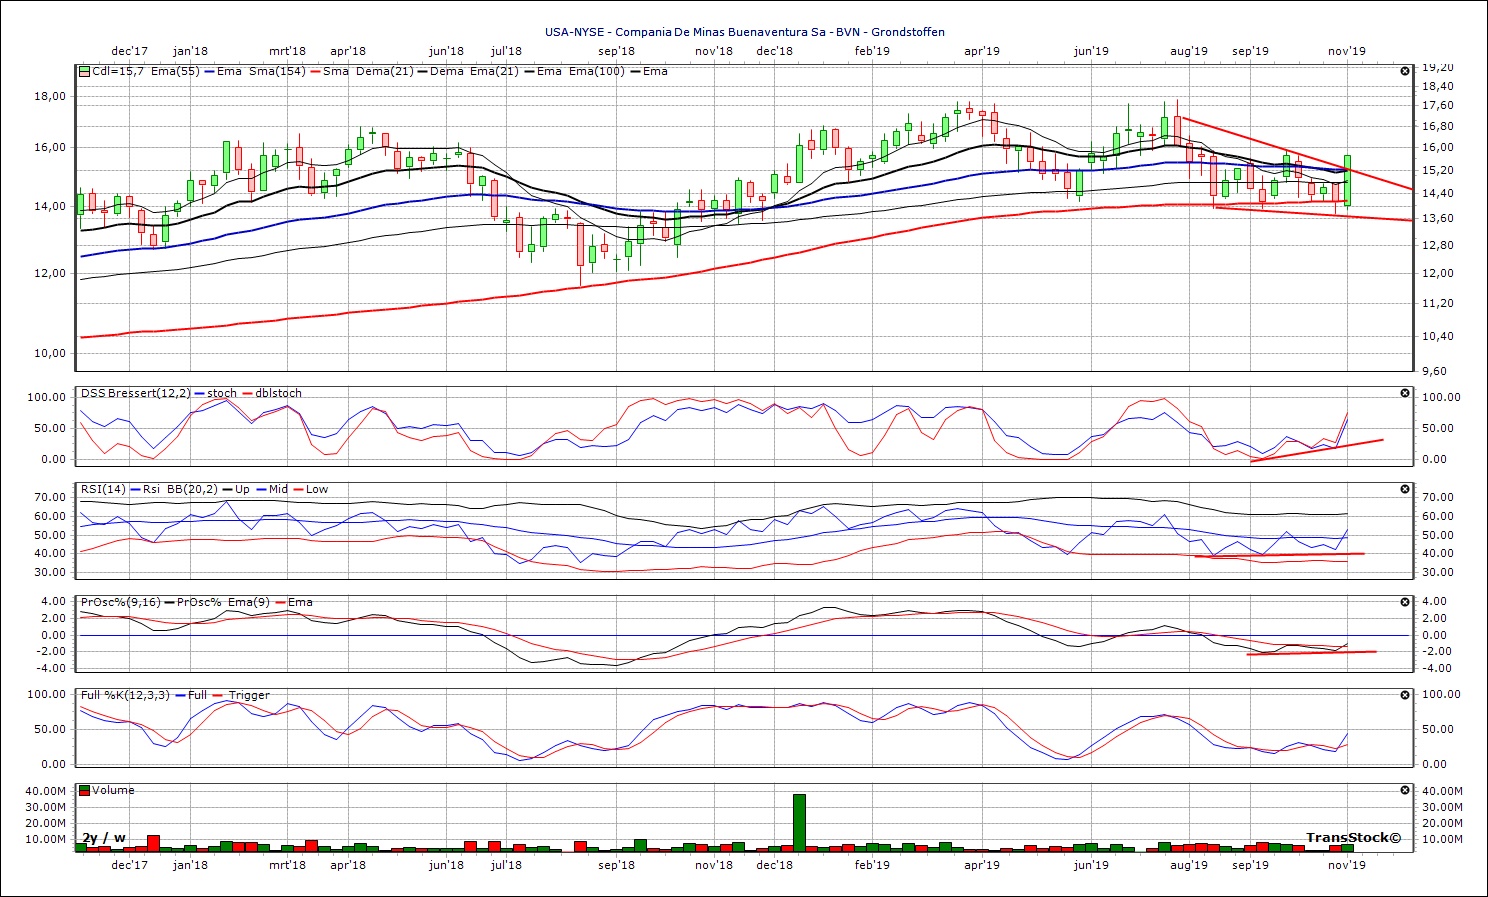Close the RSI(14) indicator panel

coord(1405,489)
